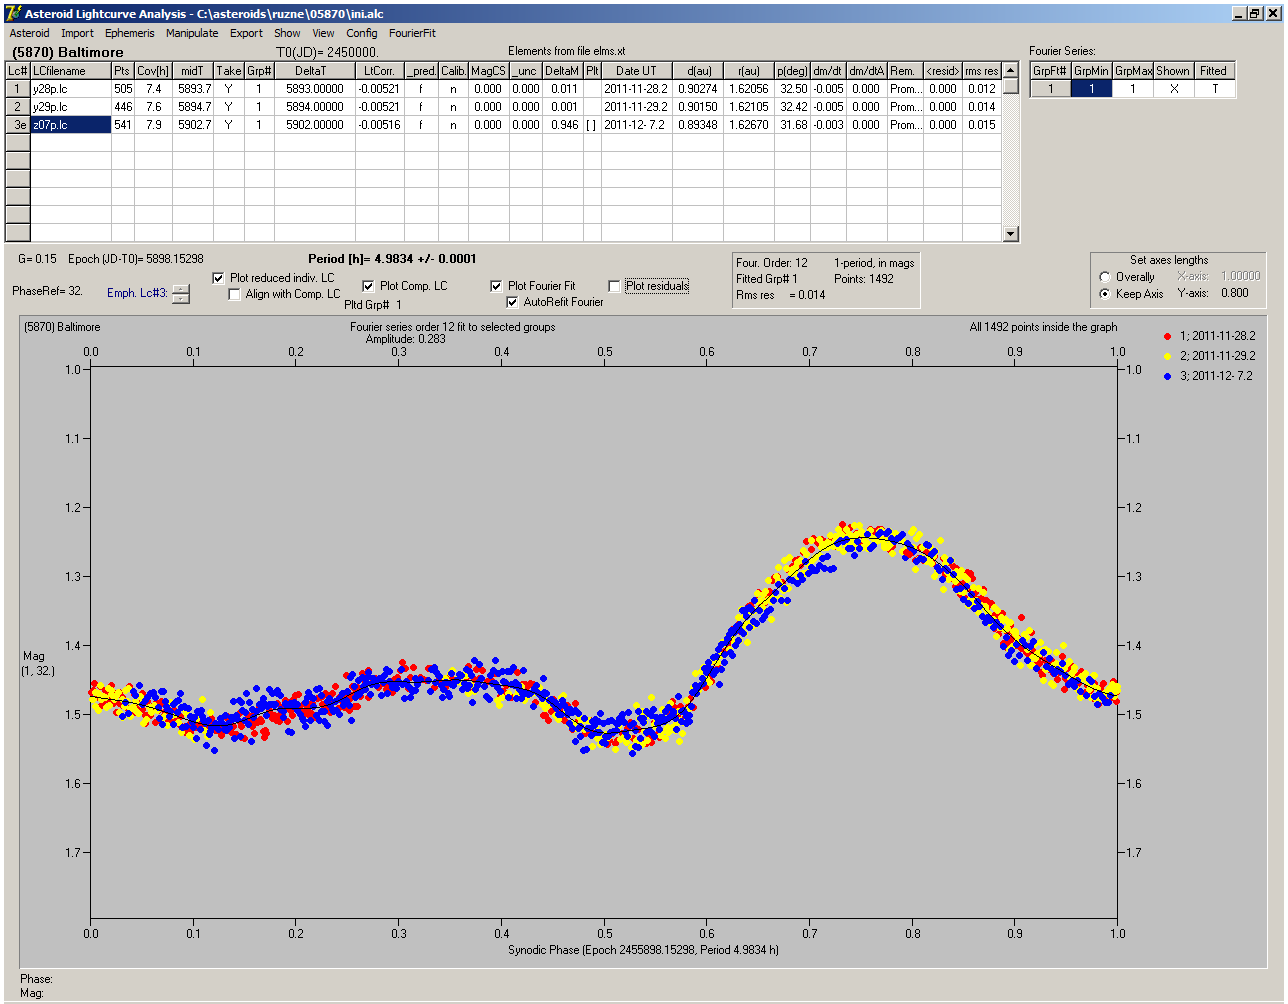Click (5870) Baltimore asteroid name heading
This screenshot has height=1004, width=1288.
[x=67, y=52]
